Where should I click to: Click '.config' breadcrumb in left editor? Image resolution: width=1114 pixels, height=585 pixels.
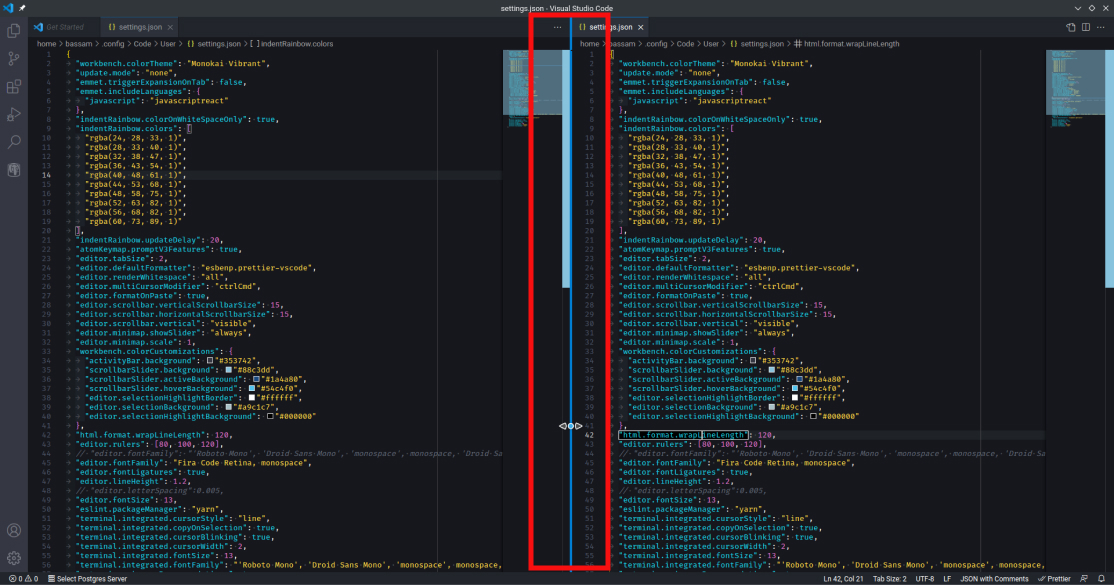tap(113, 44)
